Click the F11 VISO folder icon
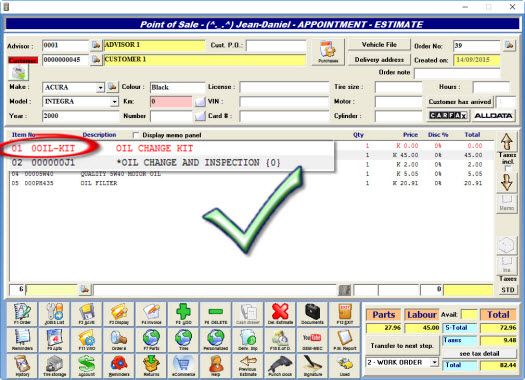525x380 pixels. [86, 340]
